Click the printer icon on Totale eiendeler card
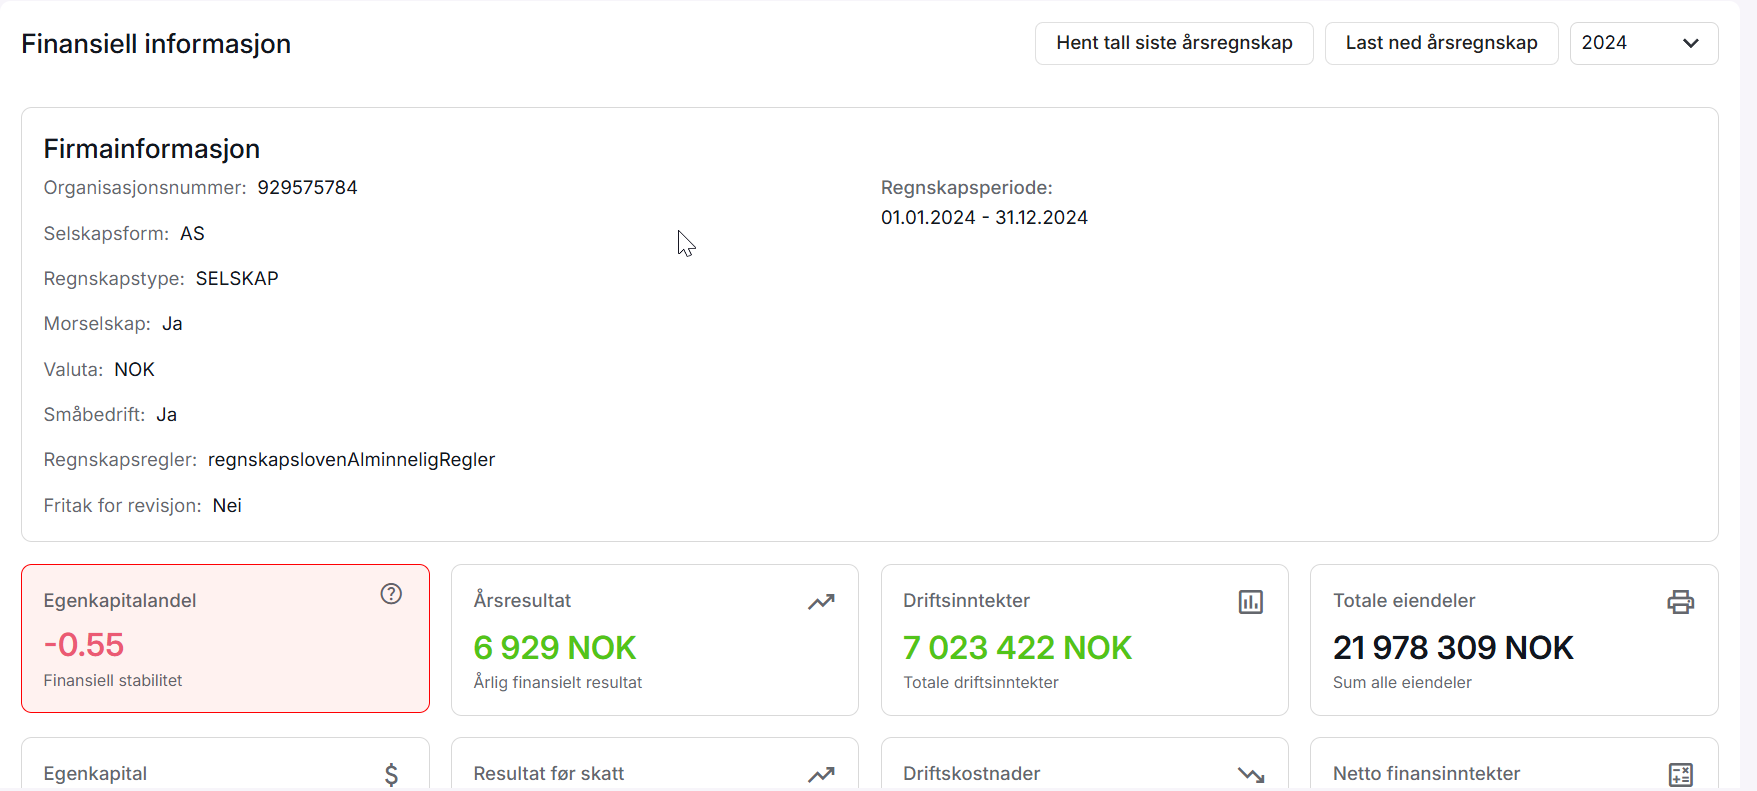Viewport: 1757px width, 791px height. (x=1680, y=602)
